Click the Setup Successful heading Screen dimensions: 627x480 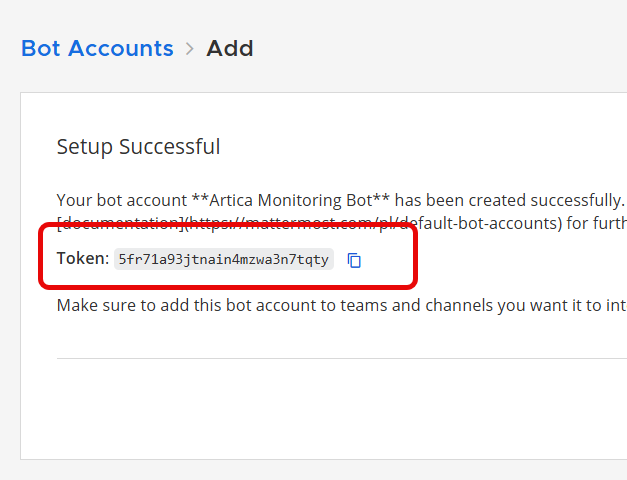coord(138,147)
